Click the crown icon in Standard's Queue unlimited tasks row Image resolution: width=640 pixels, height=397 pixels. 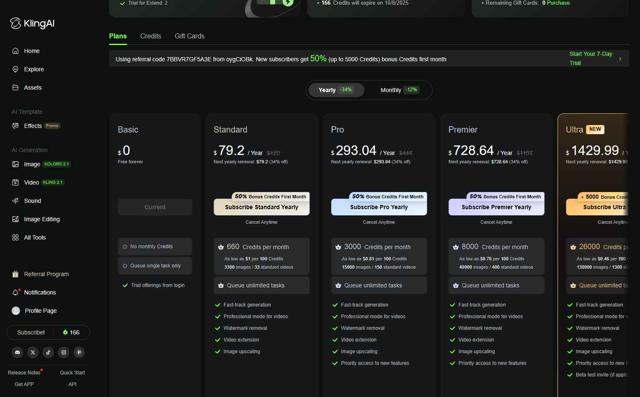[x=221, y=286]
